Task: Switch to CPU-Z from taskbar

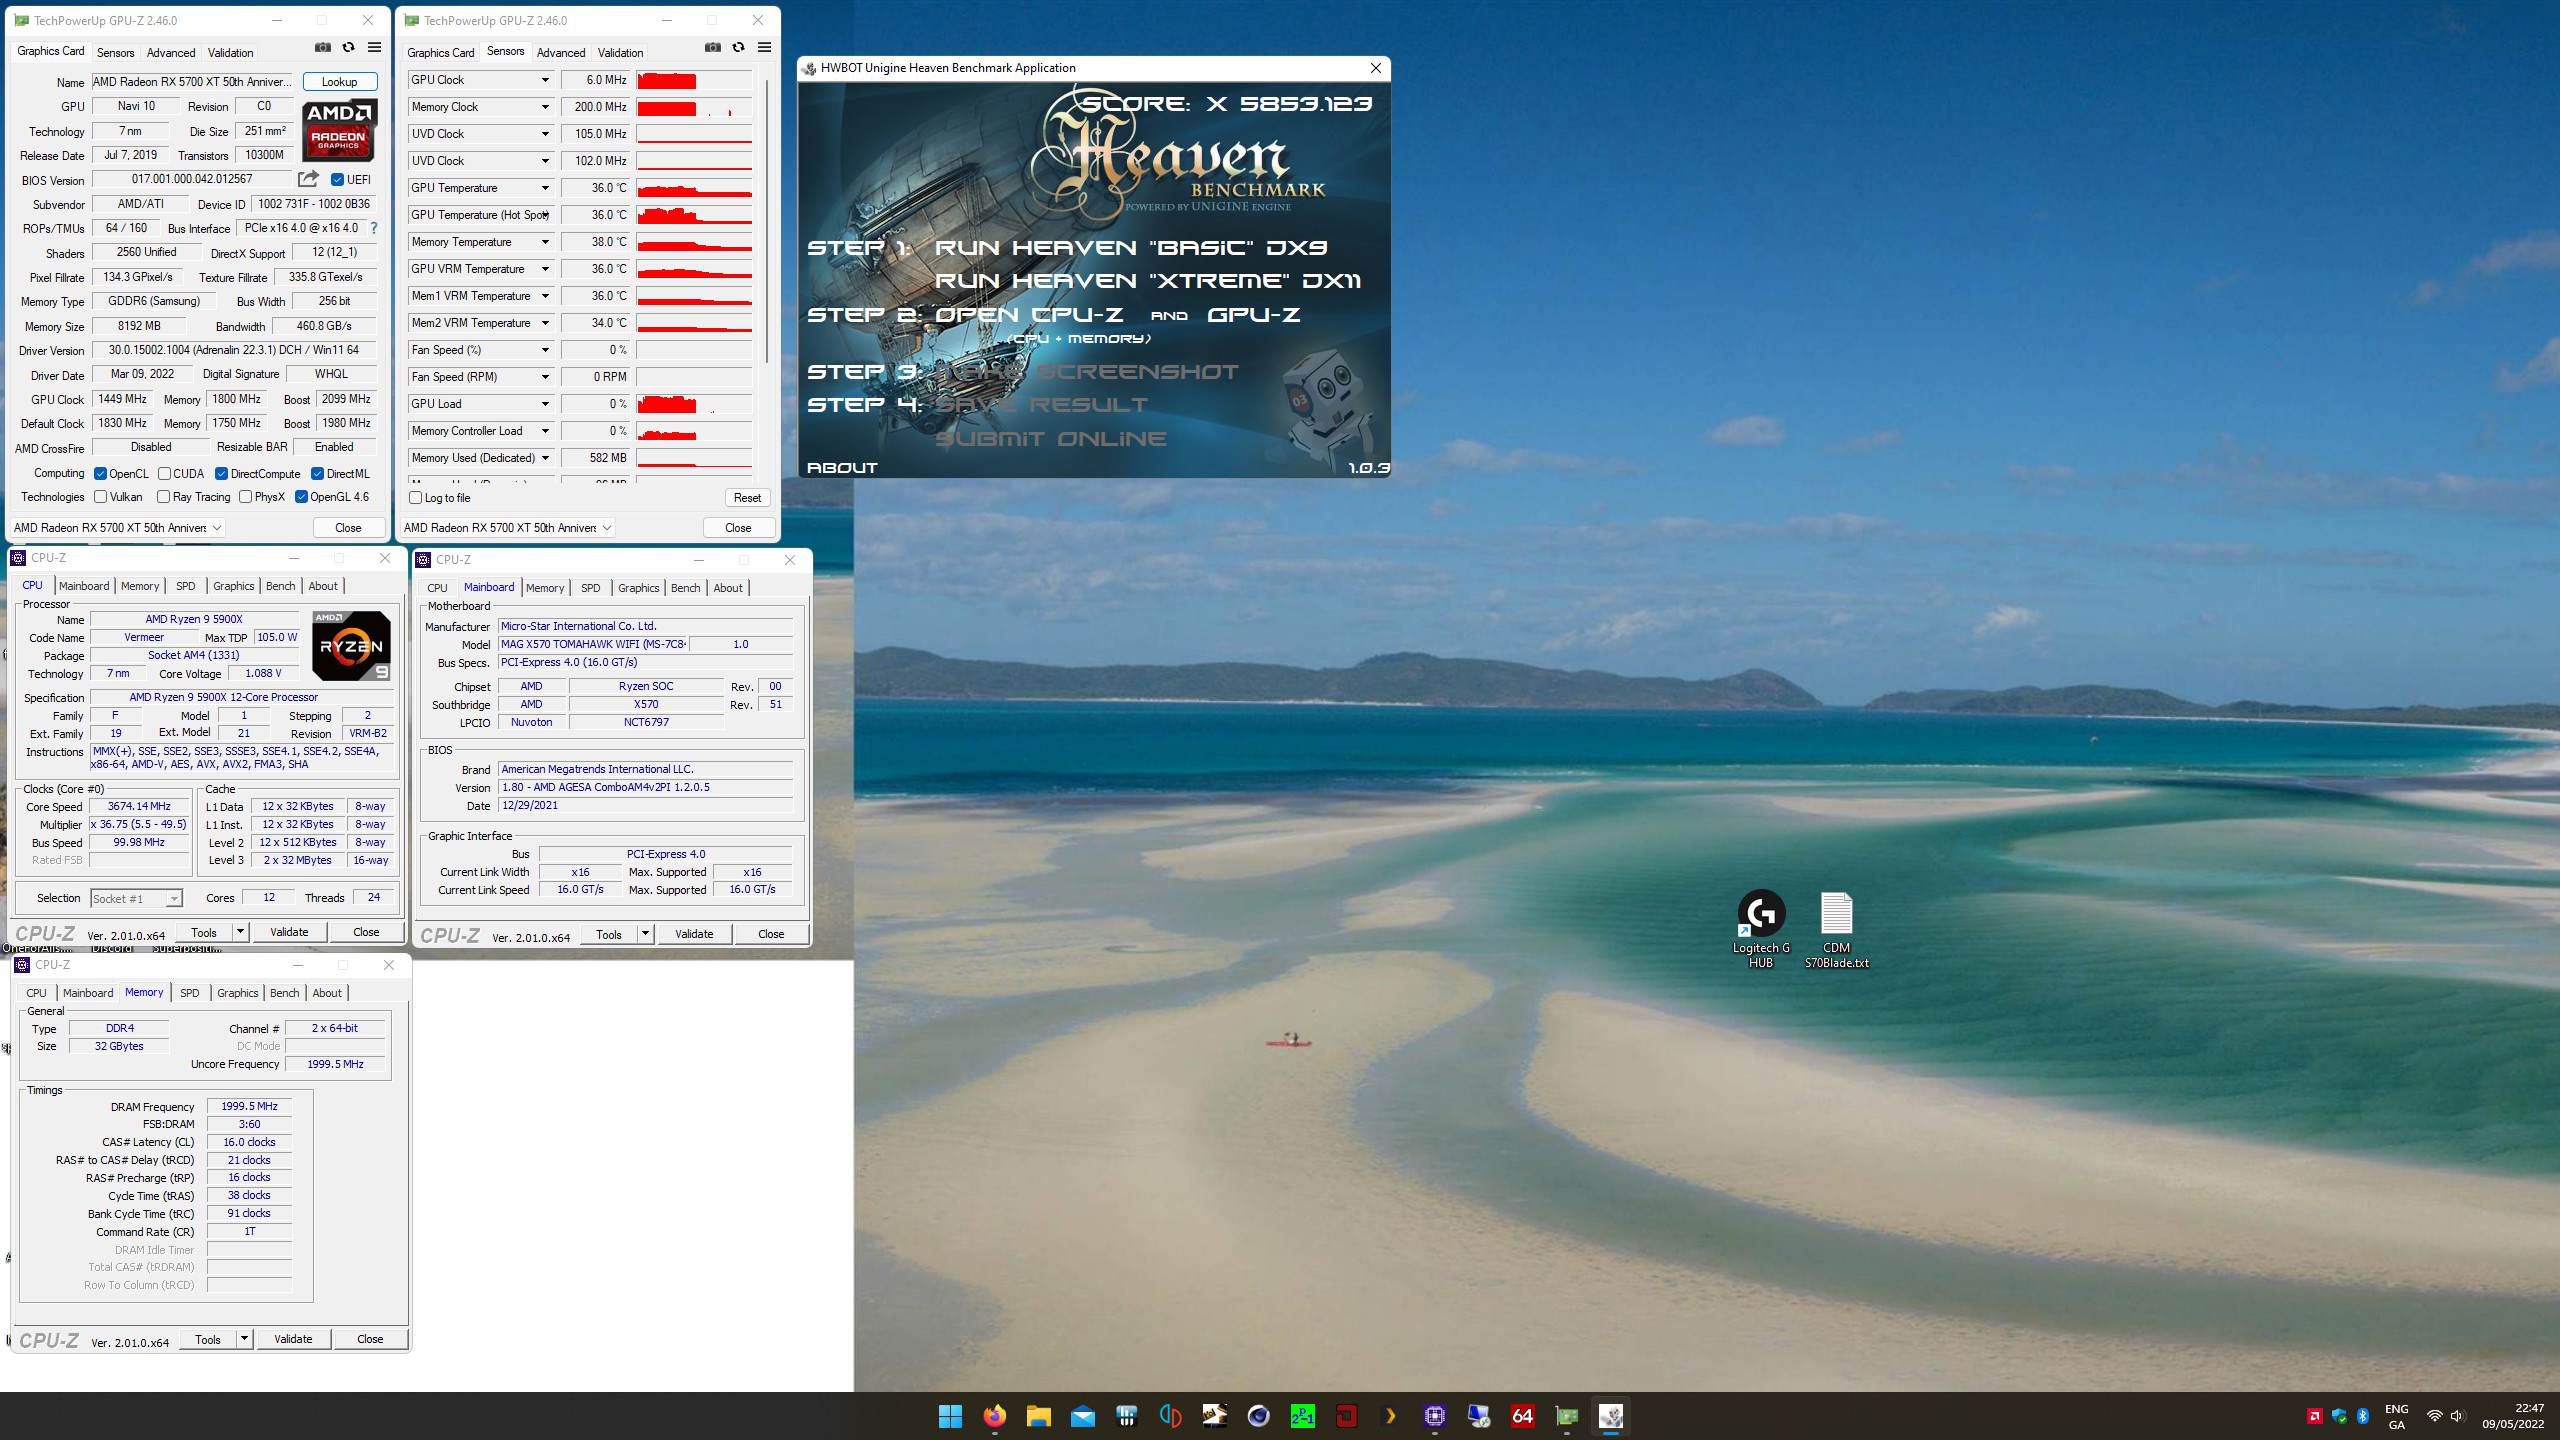Action: tap(1434, 1415)
